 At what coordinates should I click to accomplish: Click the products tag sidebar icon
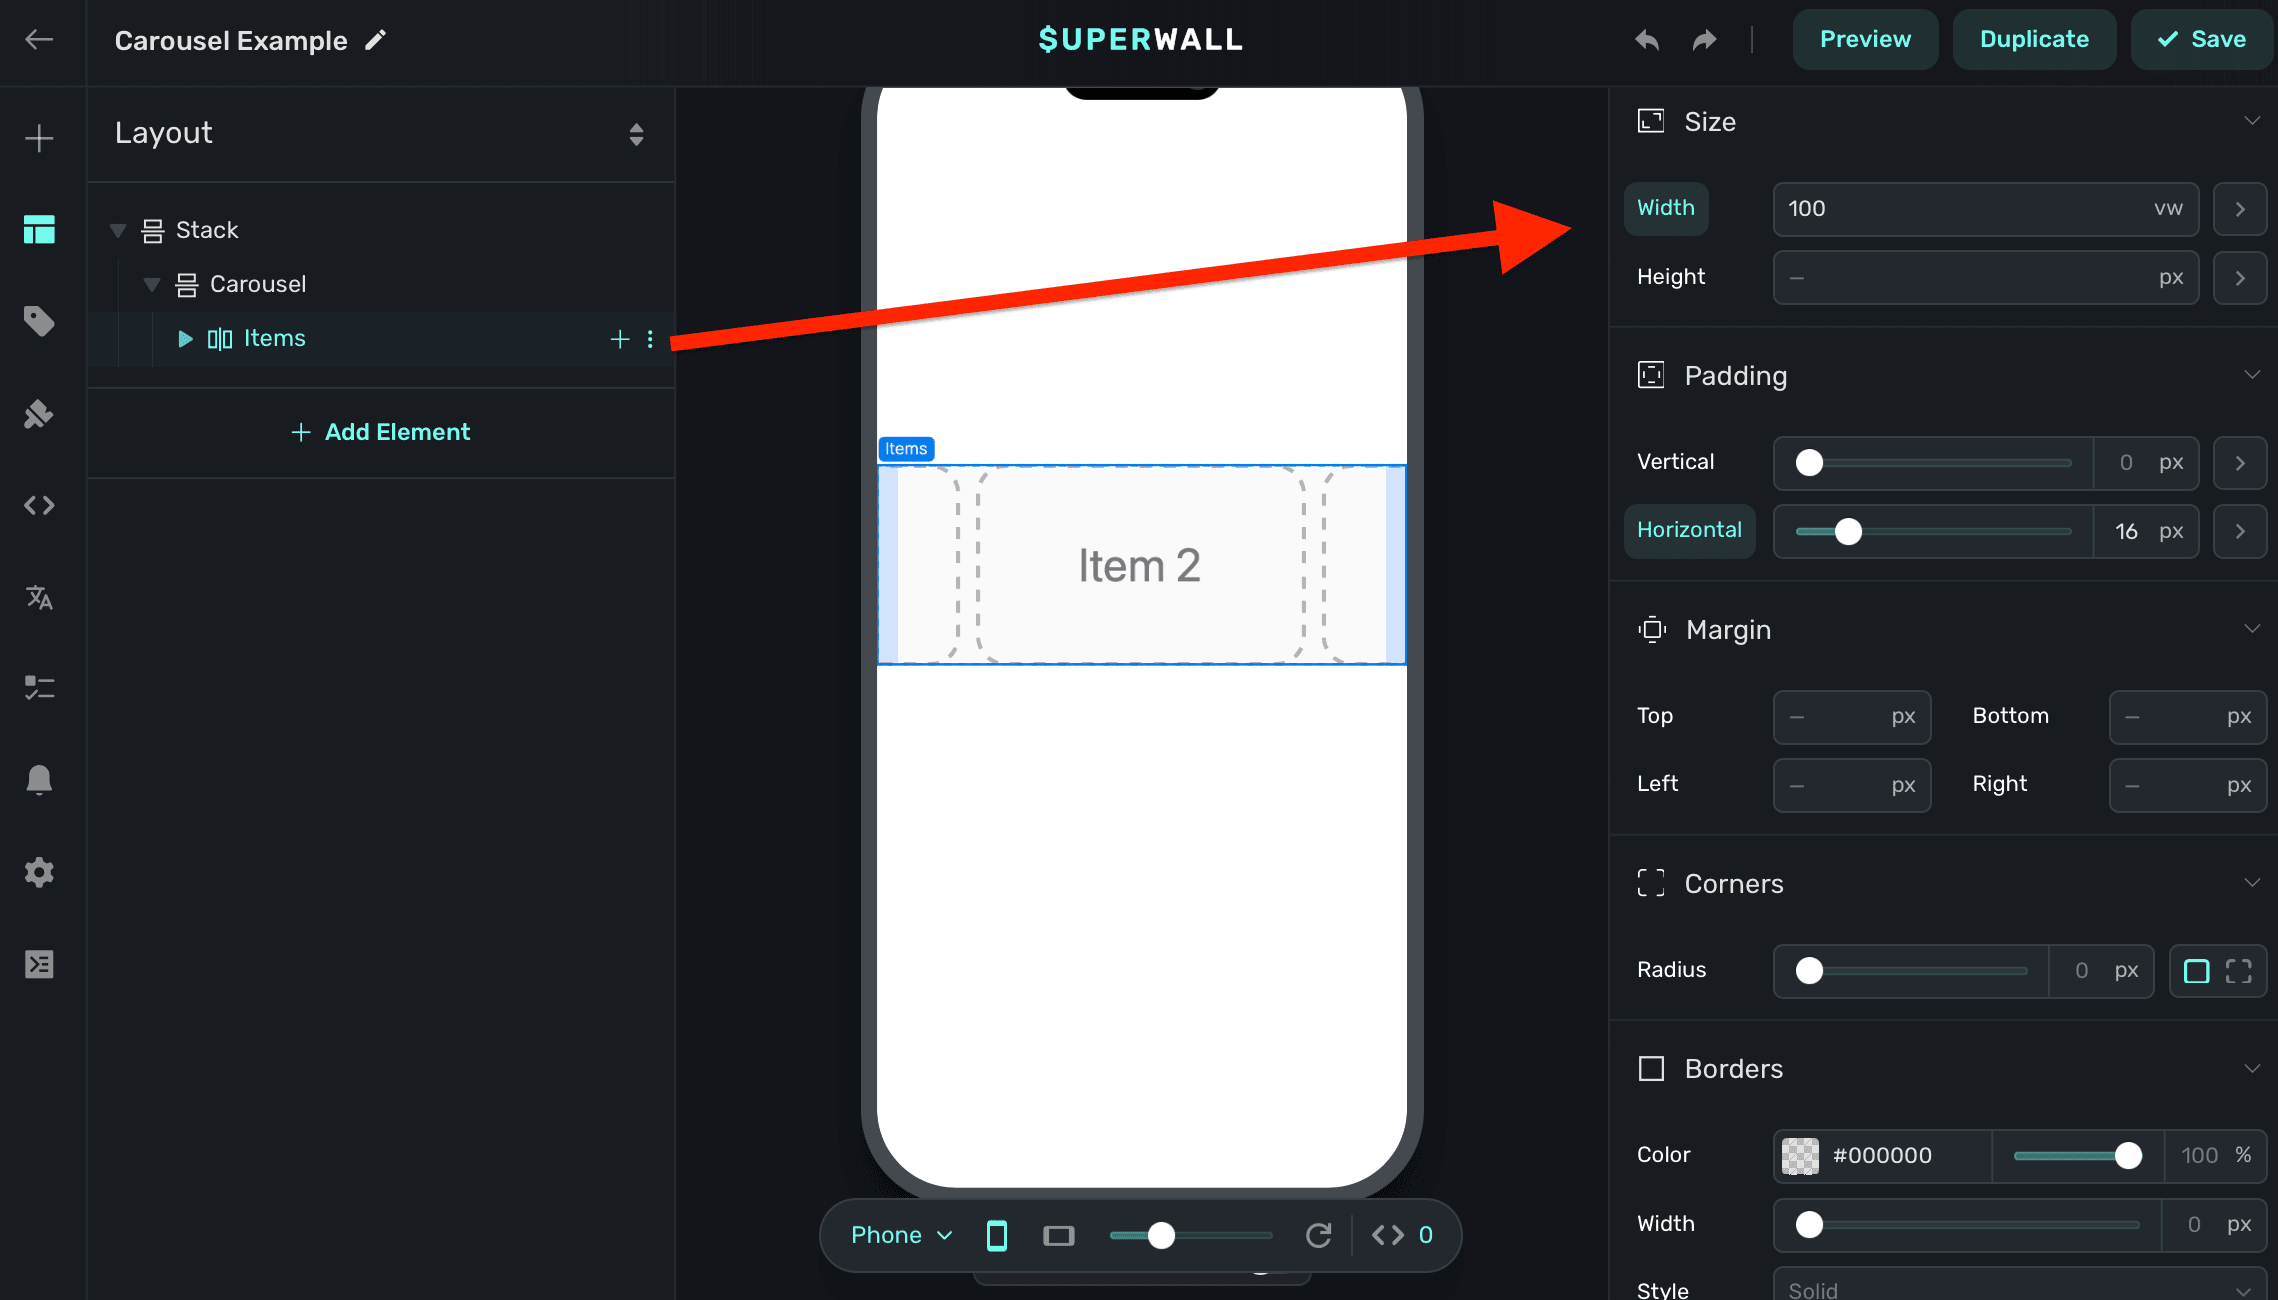(x=39, y=321)
